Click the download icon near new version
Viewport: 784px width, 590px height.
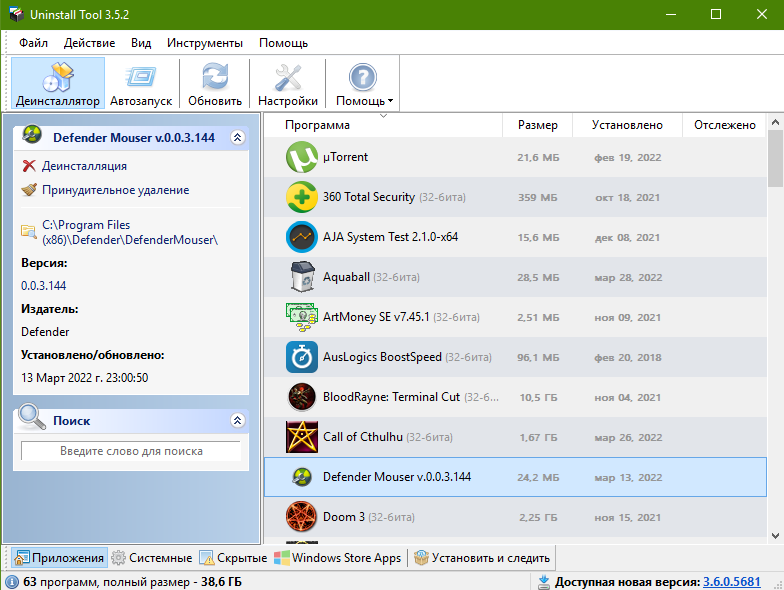(x=544, y=582)
